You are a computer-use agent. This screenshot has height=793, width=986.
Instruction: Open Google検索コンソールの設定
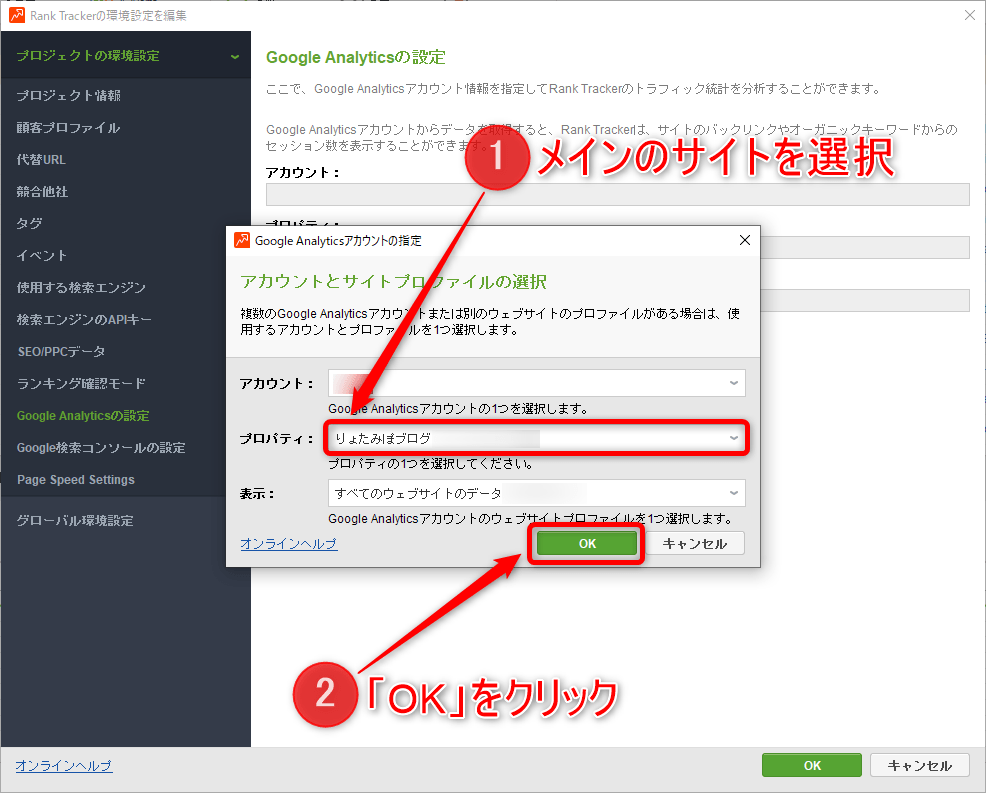pyautogui.click(x=101, y=448)
